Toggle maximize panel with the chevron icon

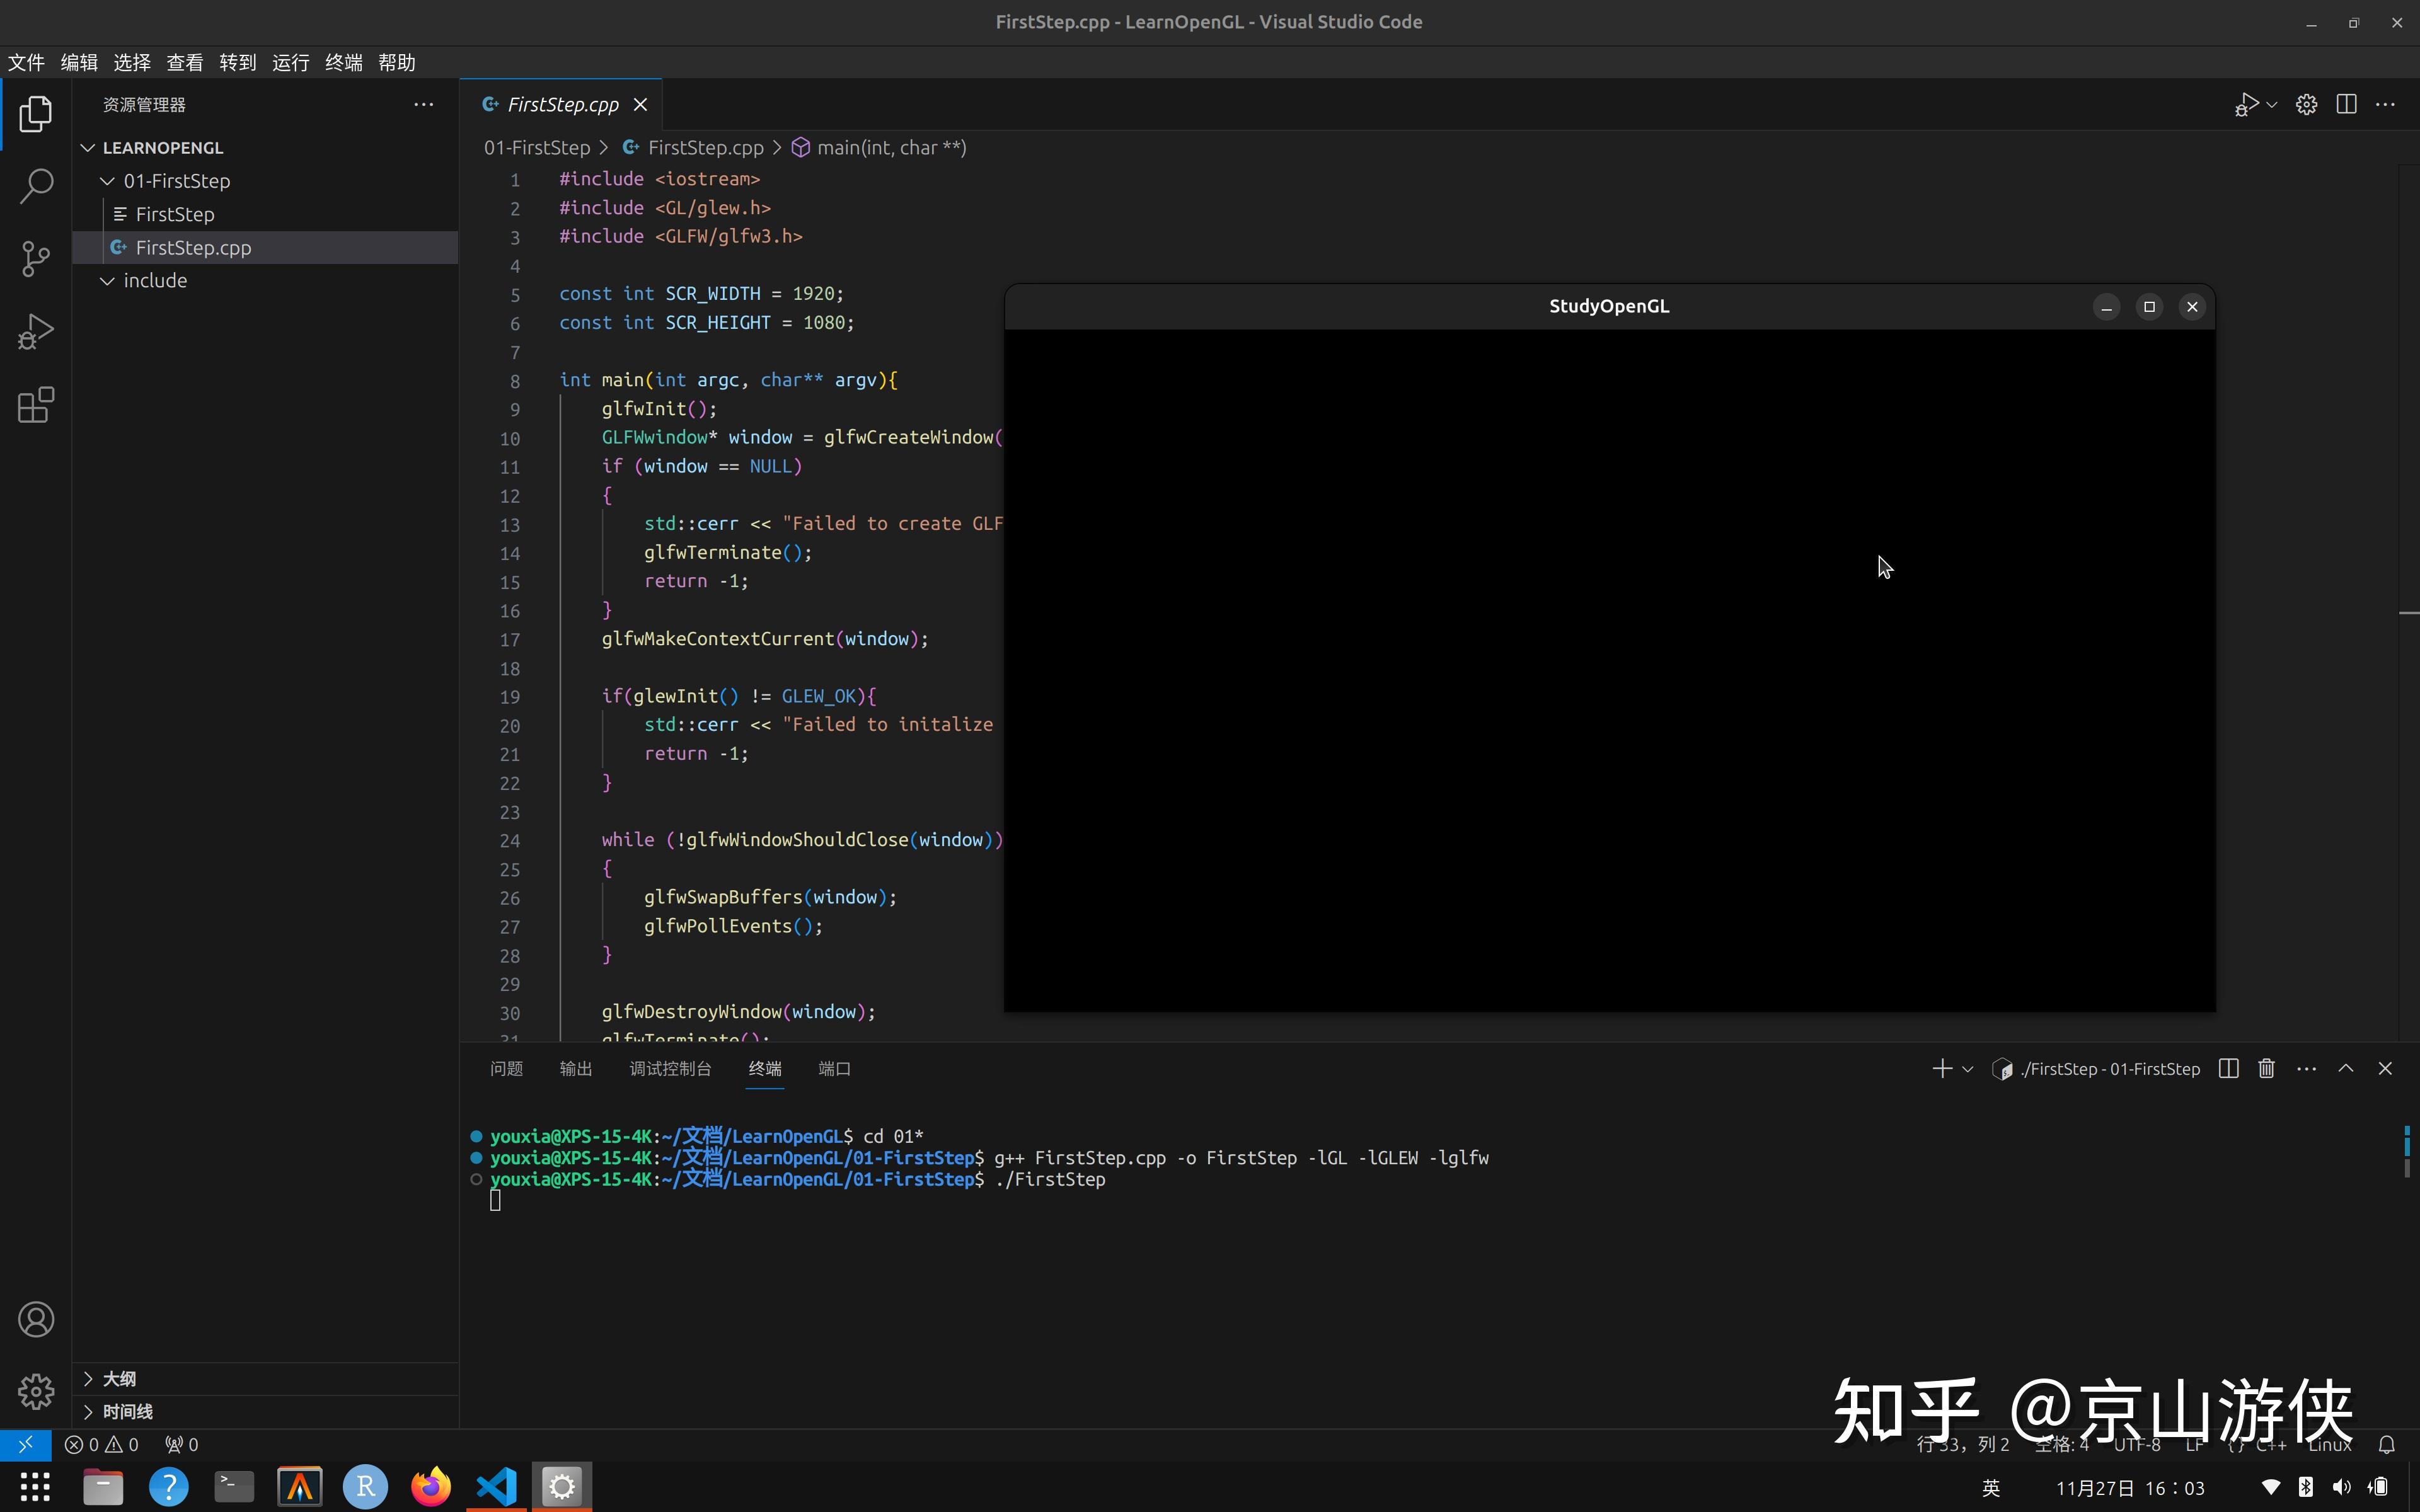pos(2346,1068)
